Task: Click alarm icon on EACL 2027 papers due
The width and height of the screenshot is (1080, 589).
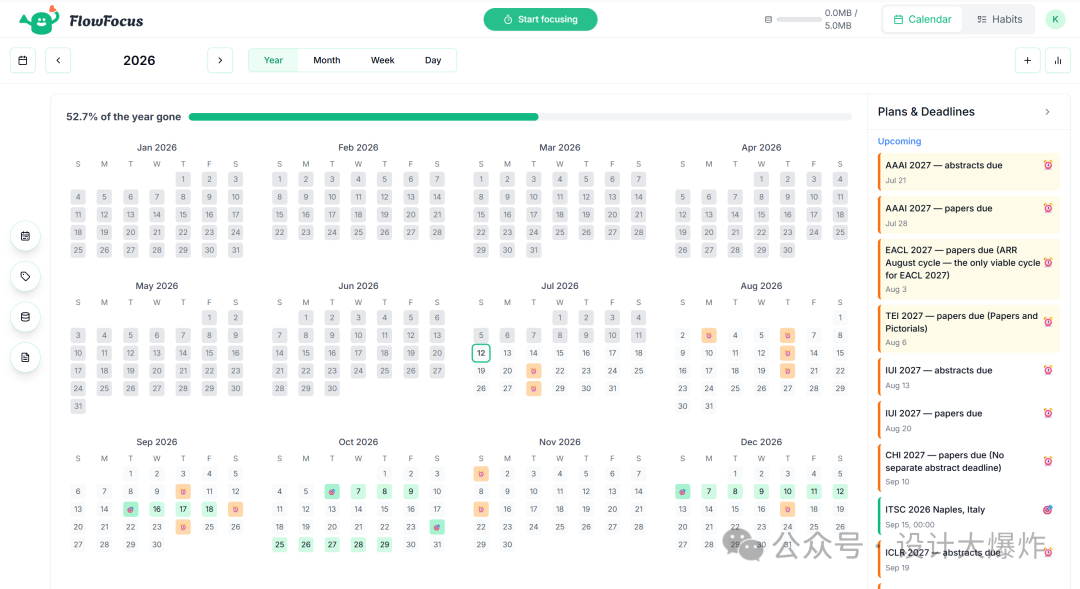Action: 1048,262
